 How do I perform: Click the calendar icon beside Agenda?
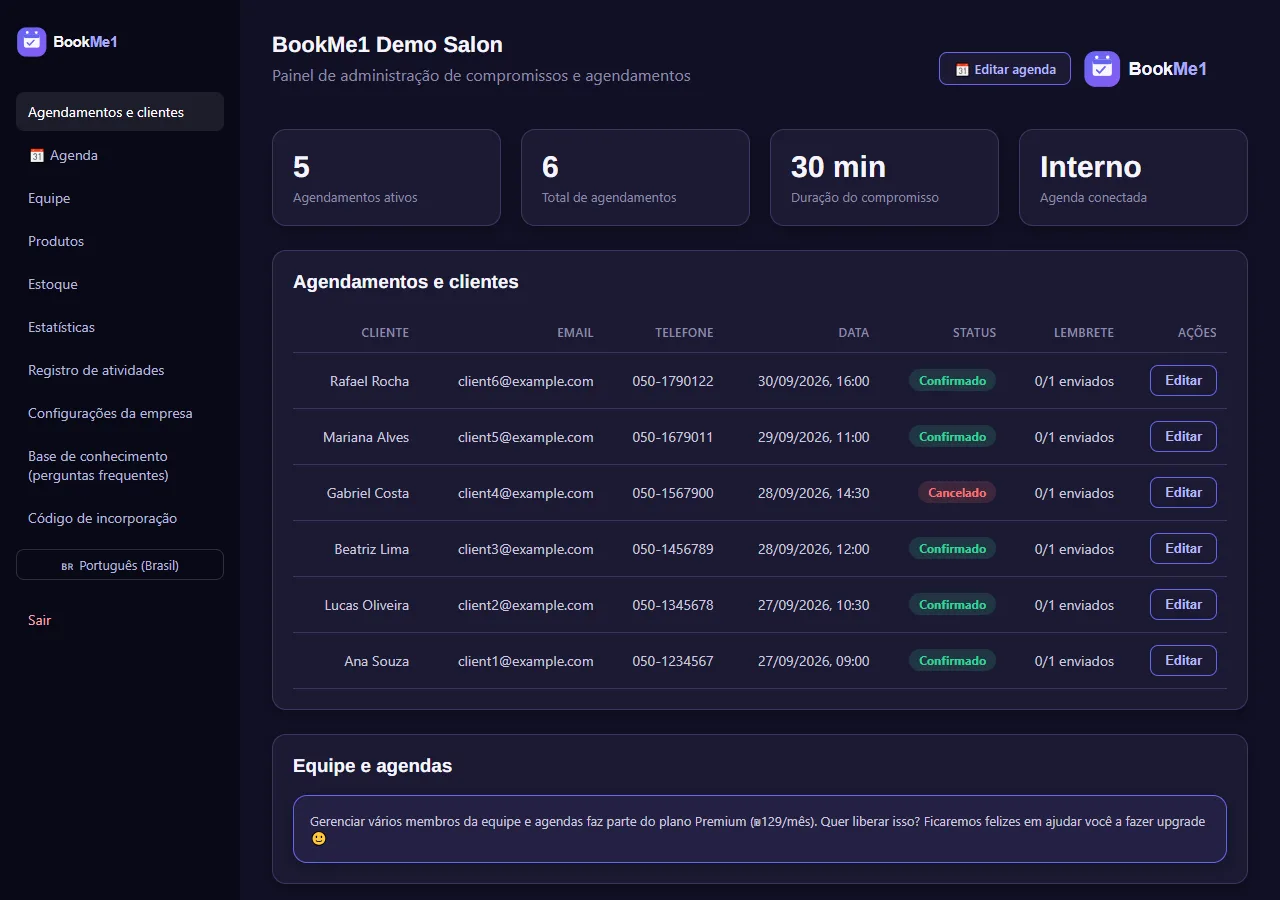pos(37,155)
